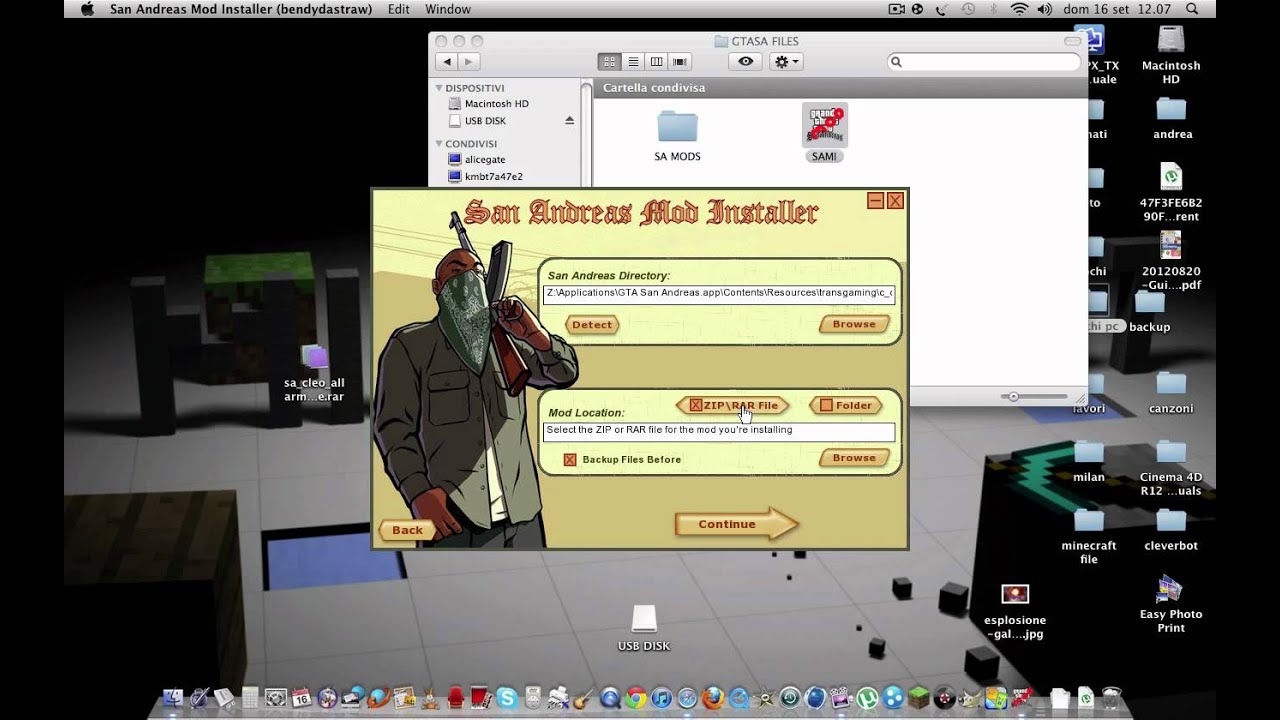Go forward in the Finder window
The height and width of the screenshot is (720, 1280).
coord(468,62)
